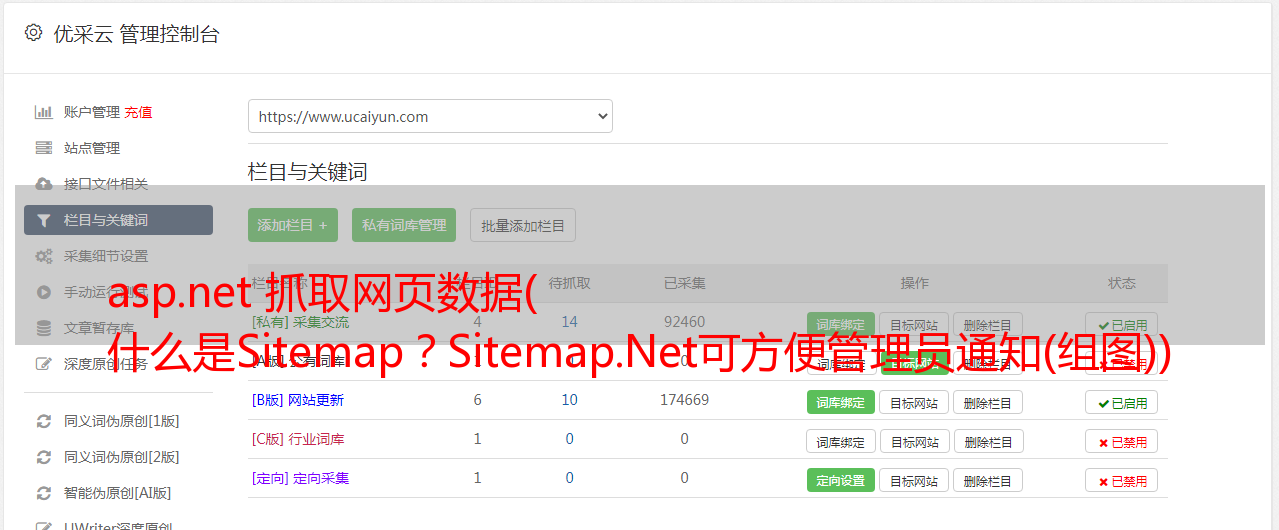
Task: Open 智能伪原创[AI版] in the sidebar
Action: click(118, 493)
